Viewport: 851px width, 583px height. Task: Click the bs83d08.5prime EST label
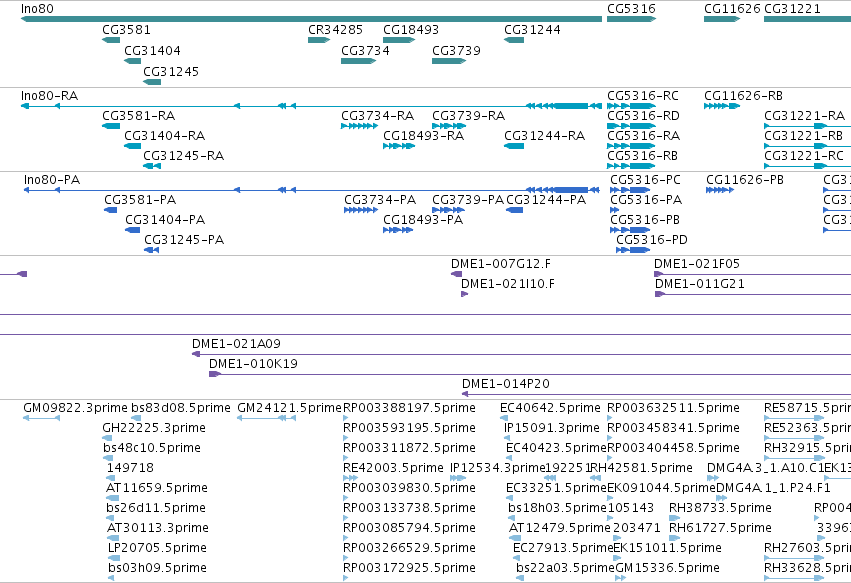pyautogui.click(x=181, y=408)
